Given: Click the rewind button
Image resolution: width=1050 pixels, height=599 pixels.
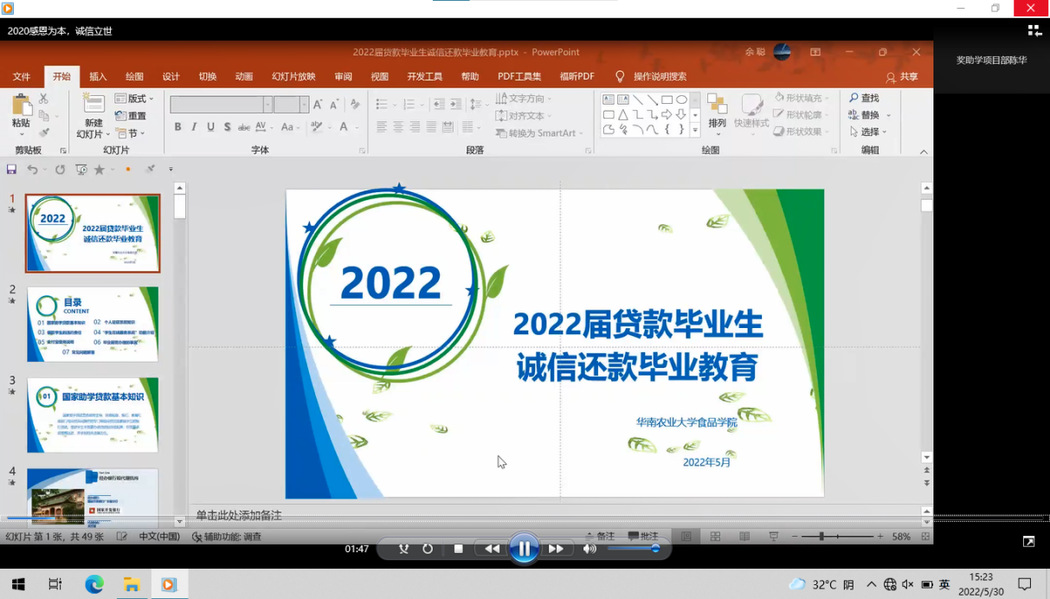Looking at the screenshot, I should pyautogui.click(x=492, y=549).
